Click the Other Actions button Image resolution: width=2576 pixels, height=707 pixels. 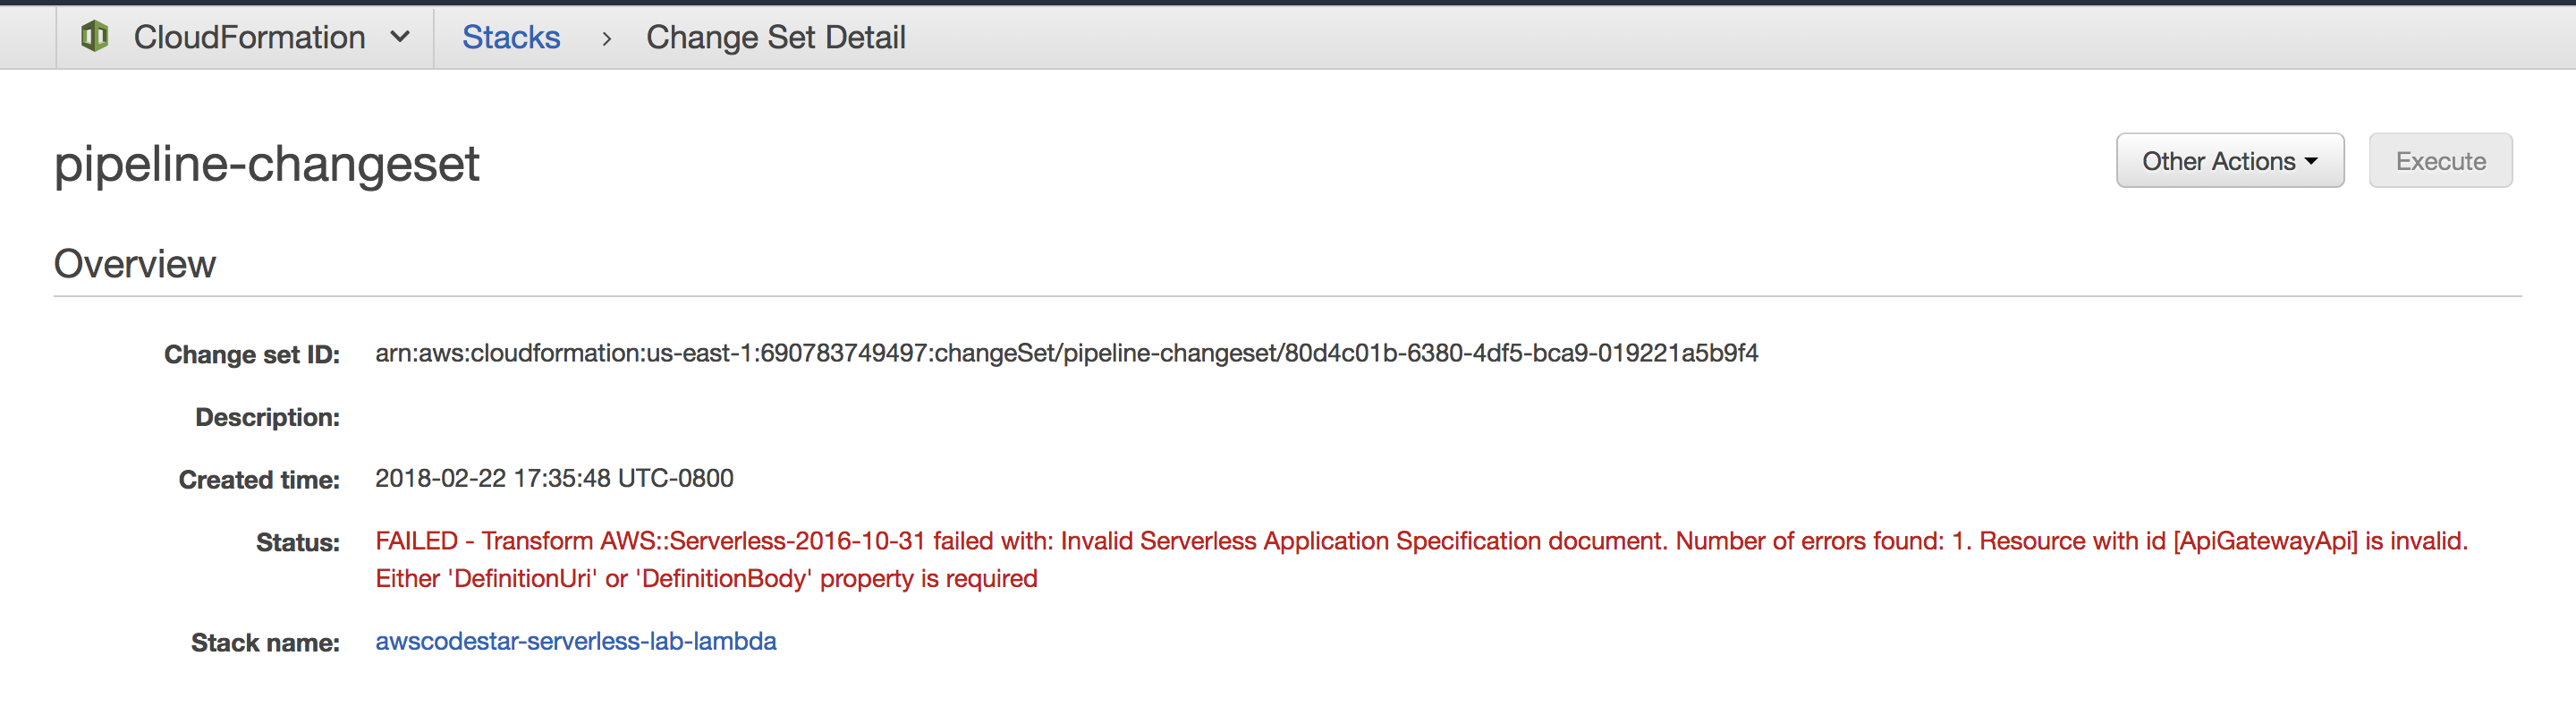pos(2229,160)
